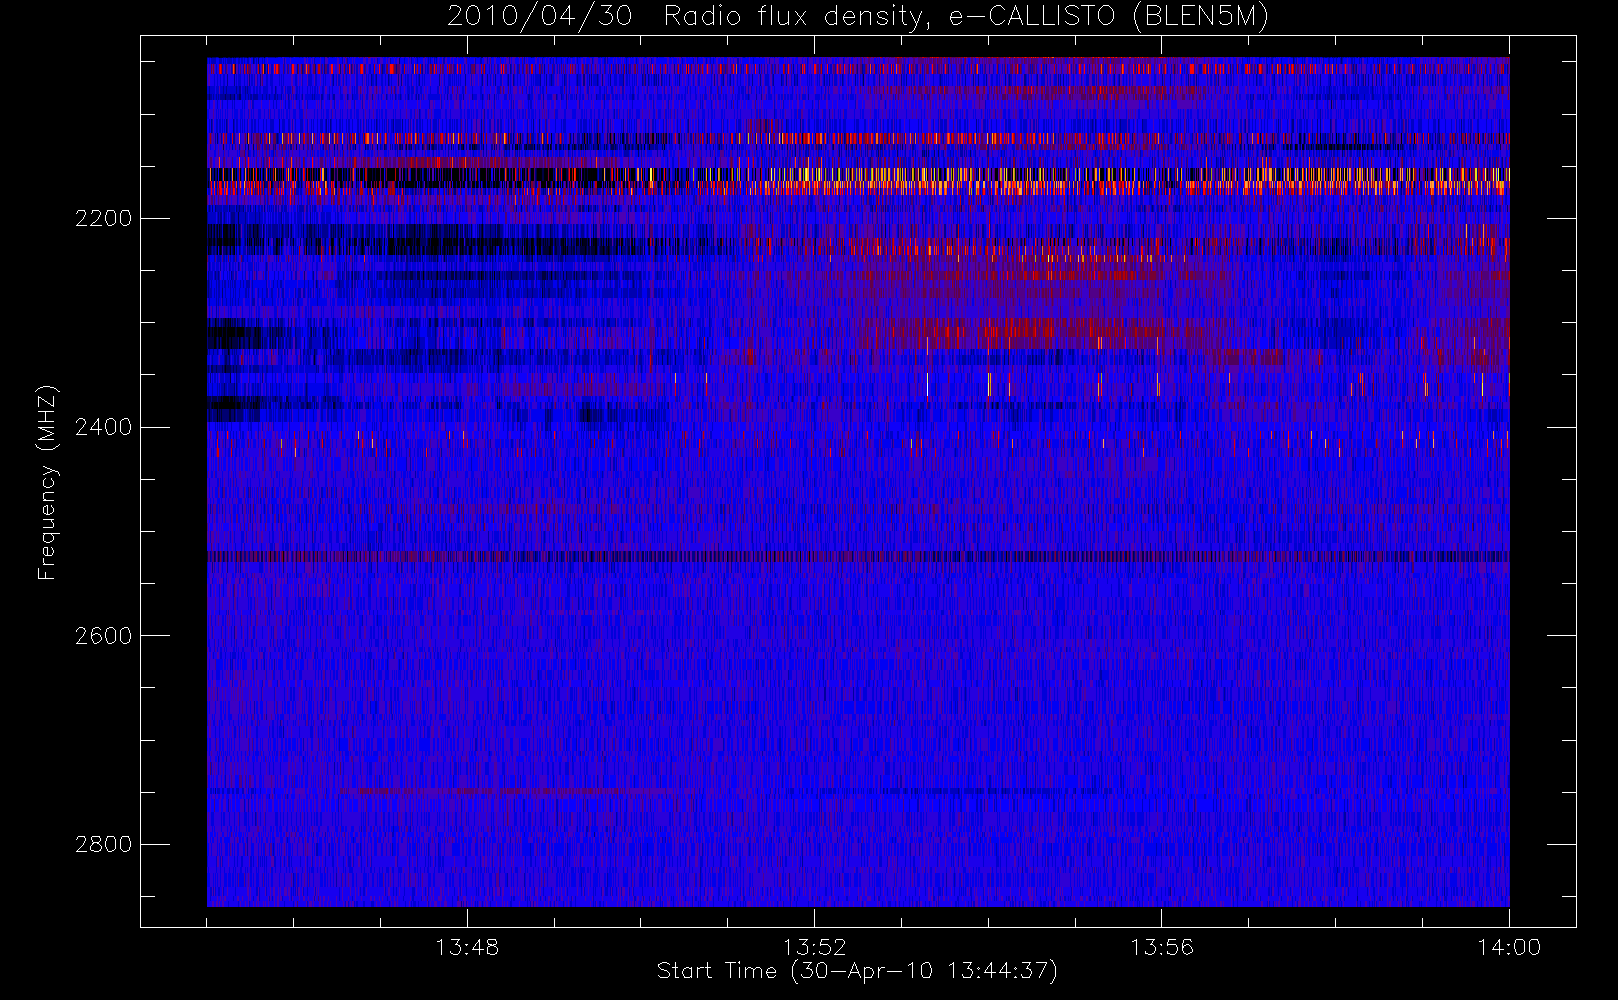Click the 2600 frequency tick label
1618x1000 pixels.
point(104,636)
